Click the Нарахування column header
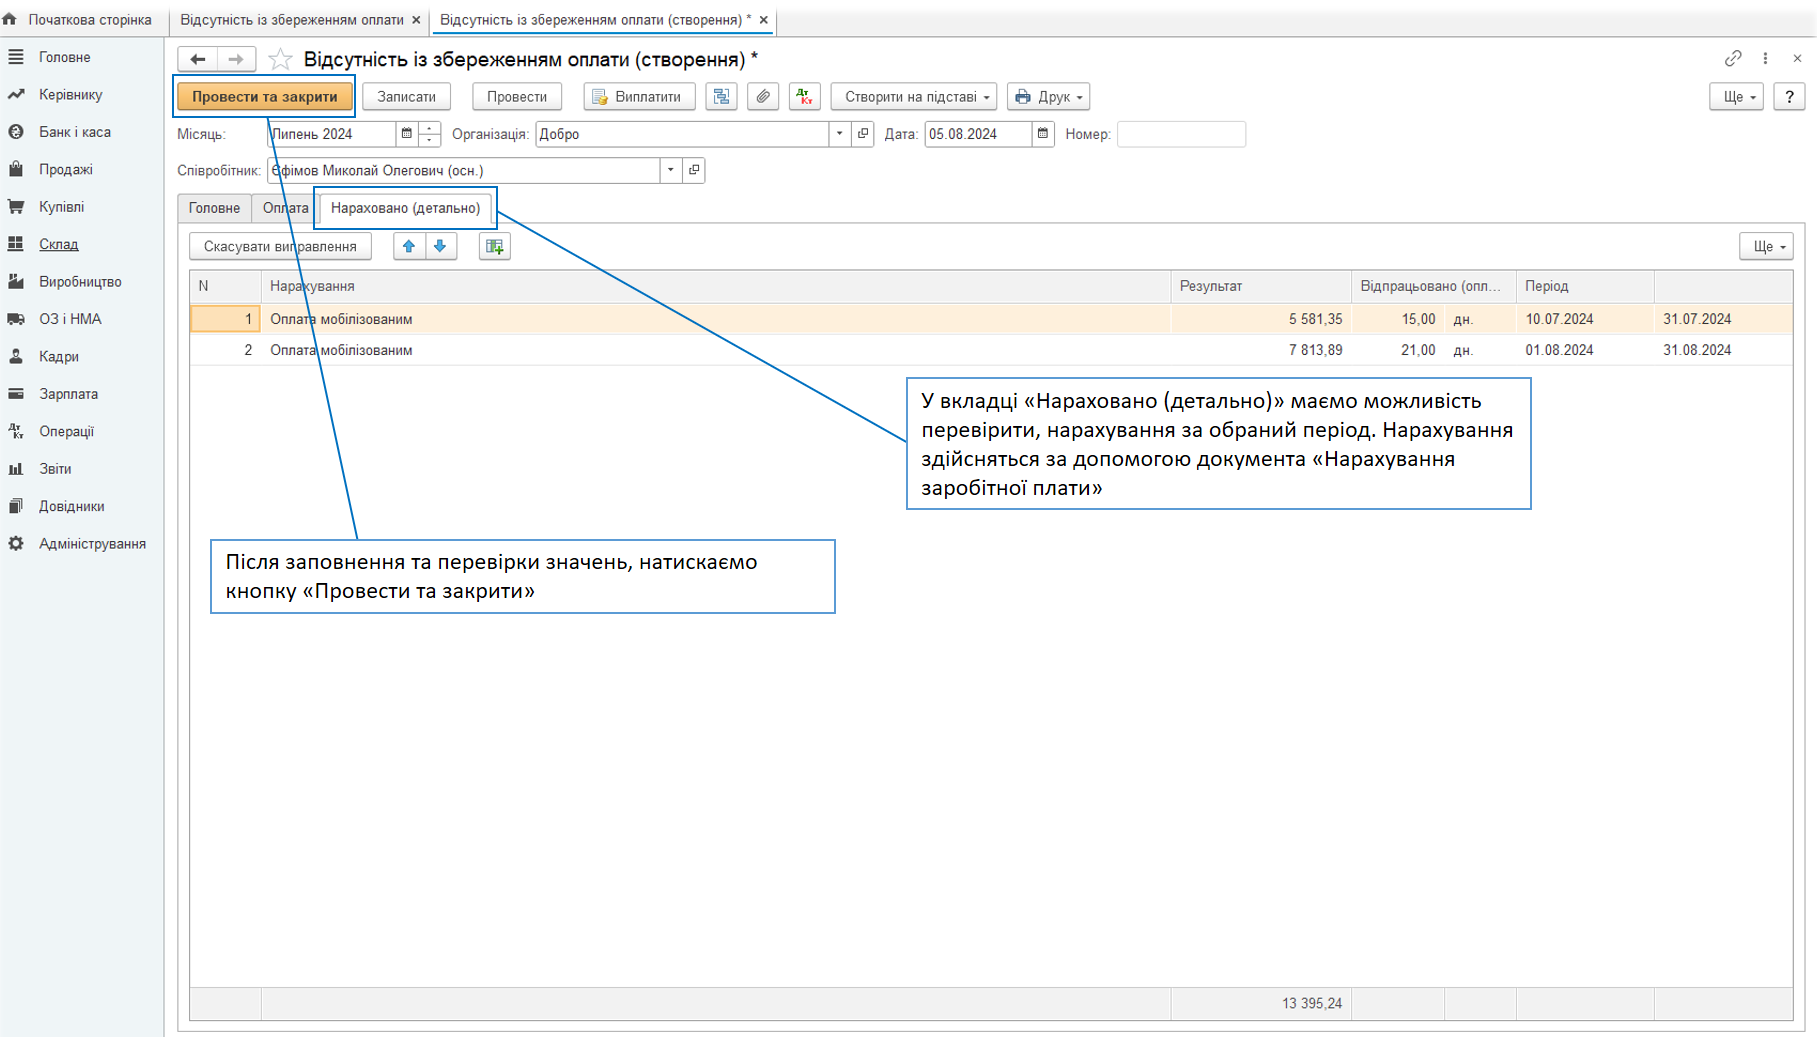The width and height of the screenshot is (1817, 1037). pos(715,286)
